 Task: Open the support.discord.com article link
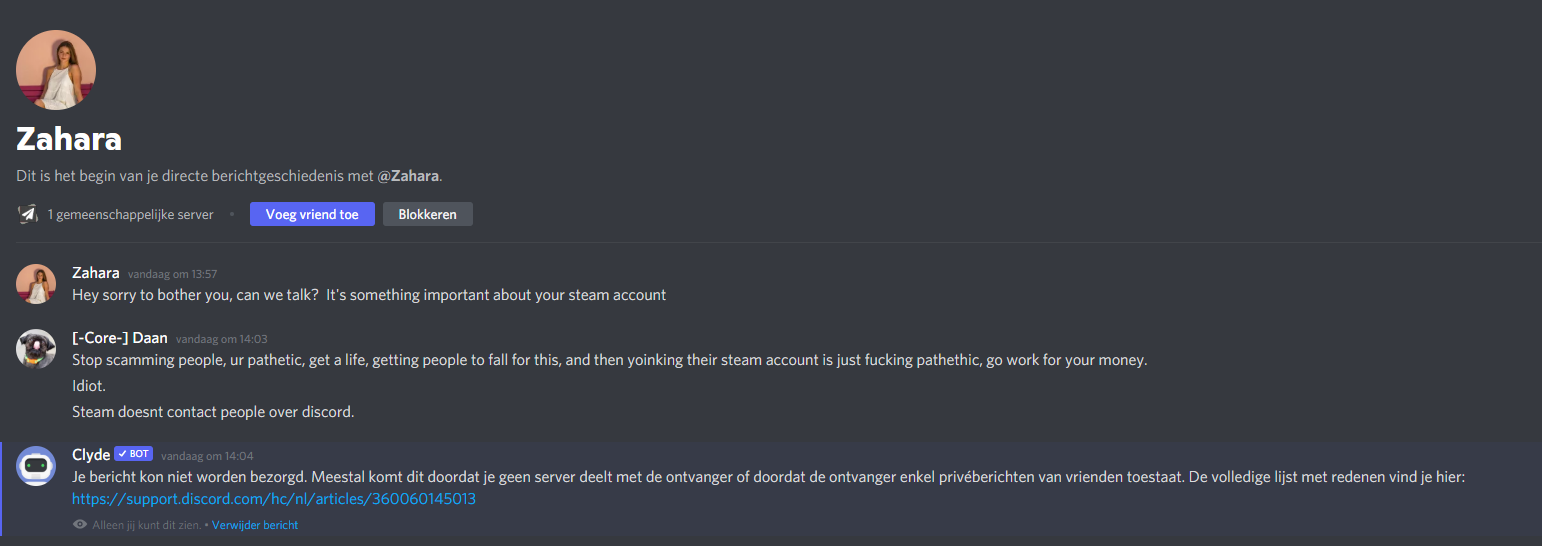pyautogui.click(x=274, y=498)
